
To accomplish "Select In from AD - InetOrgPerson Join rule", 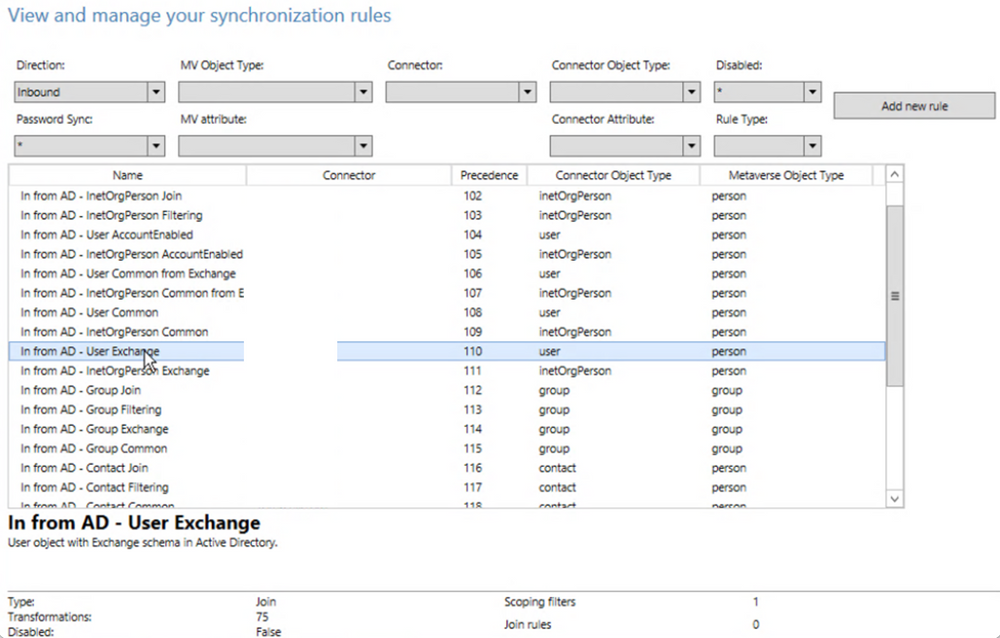I will coord(100,196).
